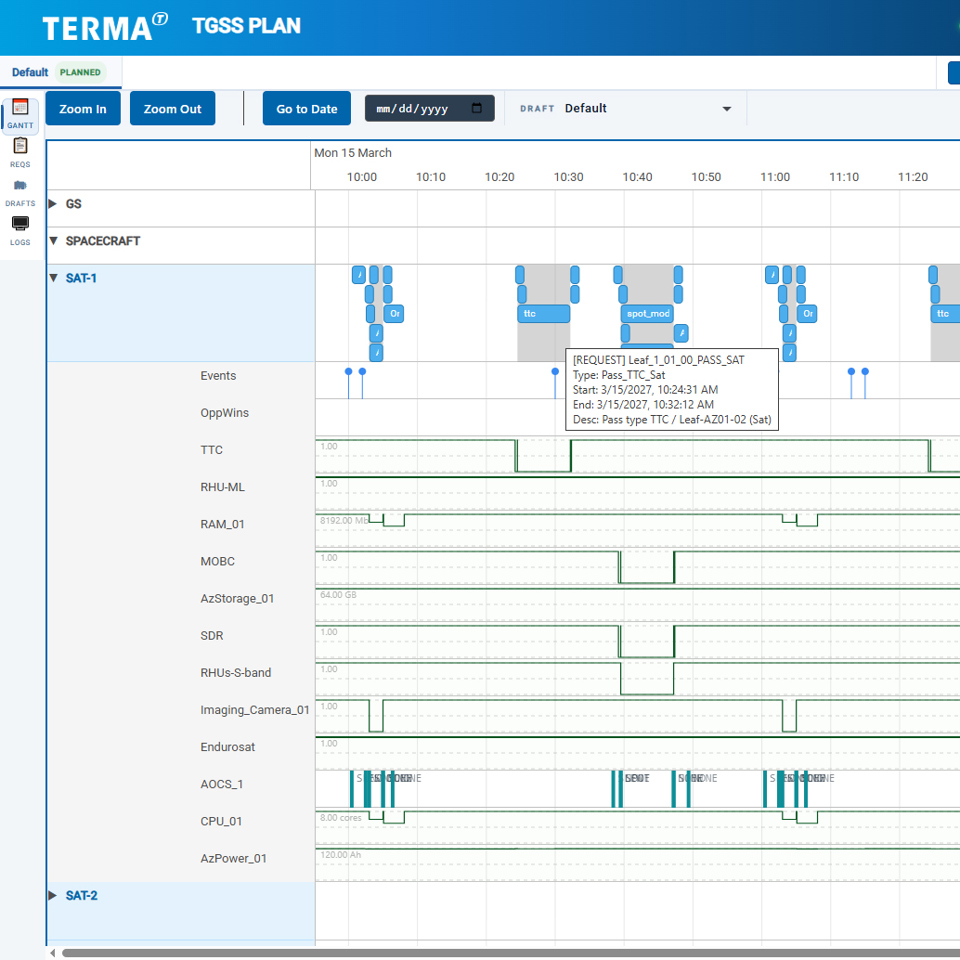Click the Terma logo
This screenshot has height=960, width=960.
pos(105,28)
